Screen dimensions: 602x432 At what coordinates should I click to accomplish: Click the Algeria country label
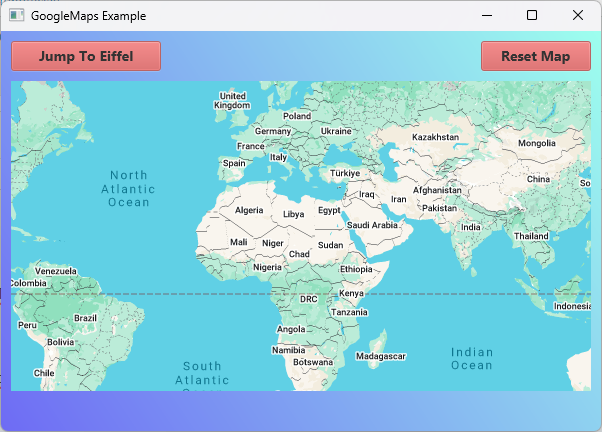point(249,210)
